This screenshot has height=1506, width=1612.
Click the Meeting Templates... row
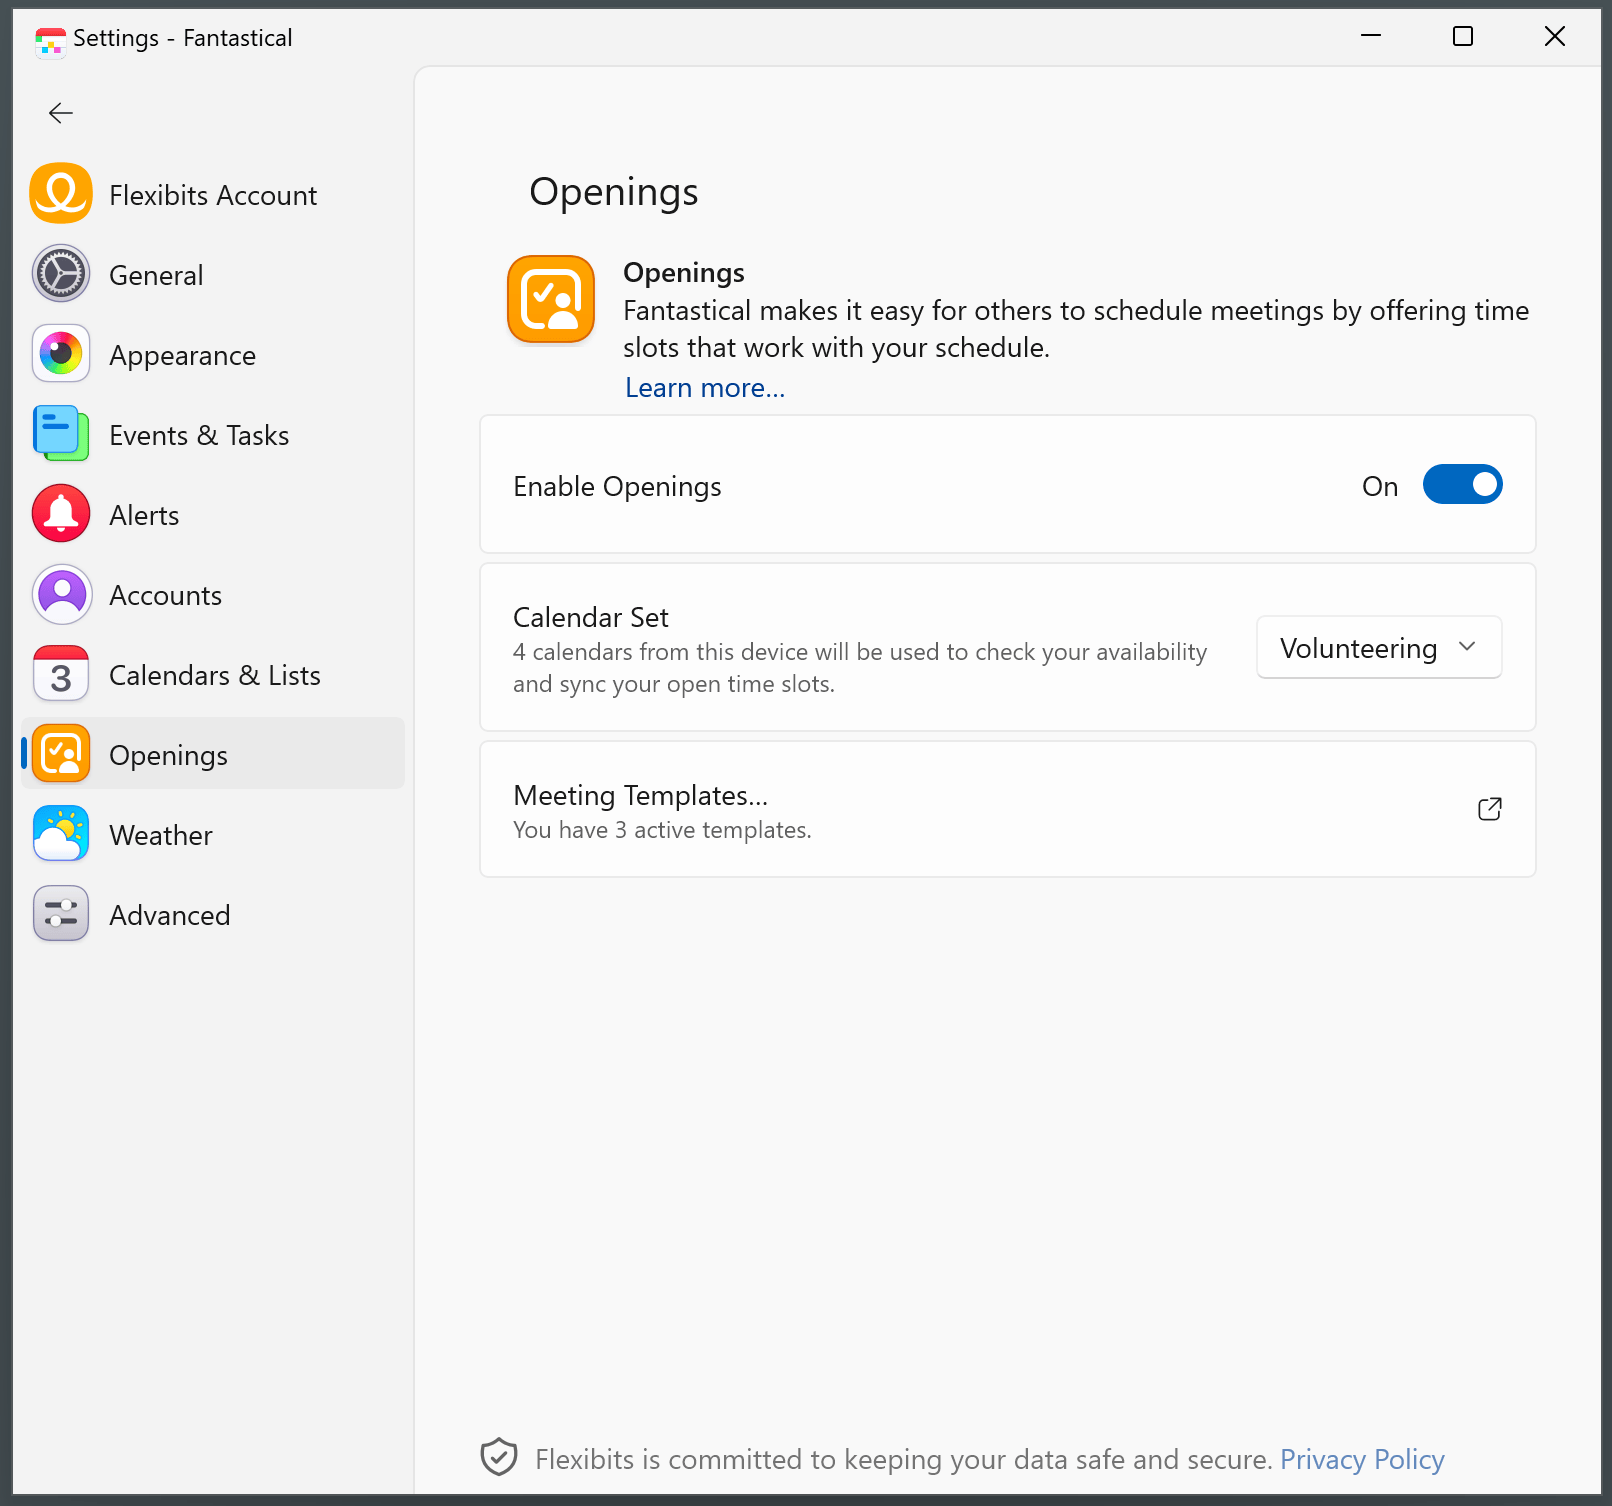coord(1008,809)
